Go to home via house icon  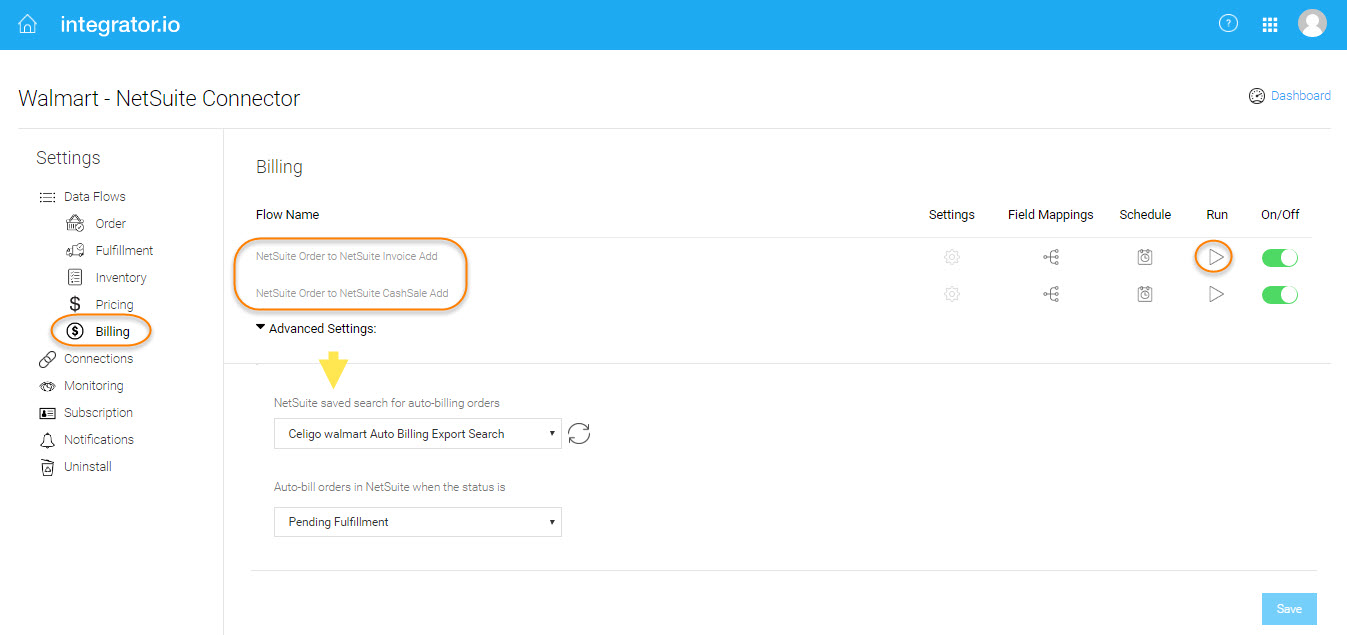tap(28, 24)
